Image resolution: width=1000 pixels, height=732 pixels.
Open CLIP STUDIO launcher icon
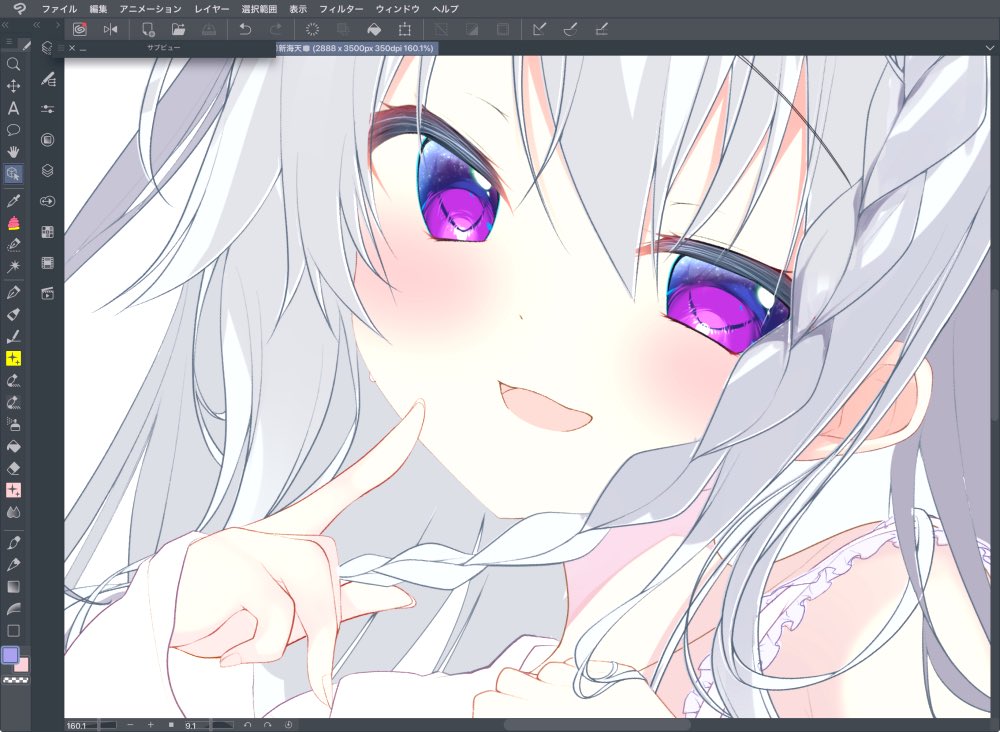79,29
